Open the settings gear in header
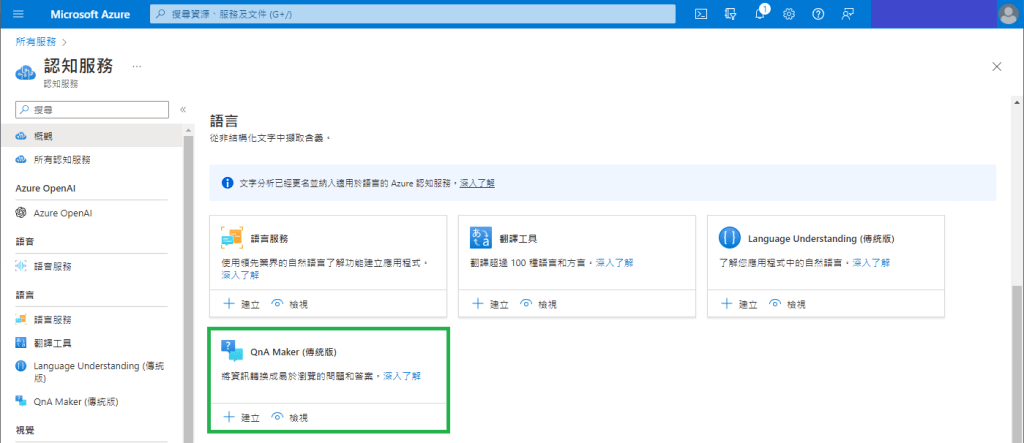1024x443 pixels. (789, 14)
